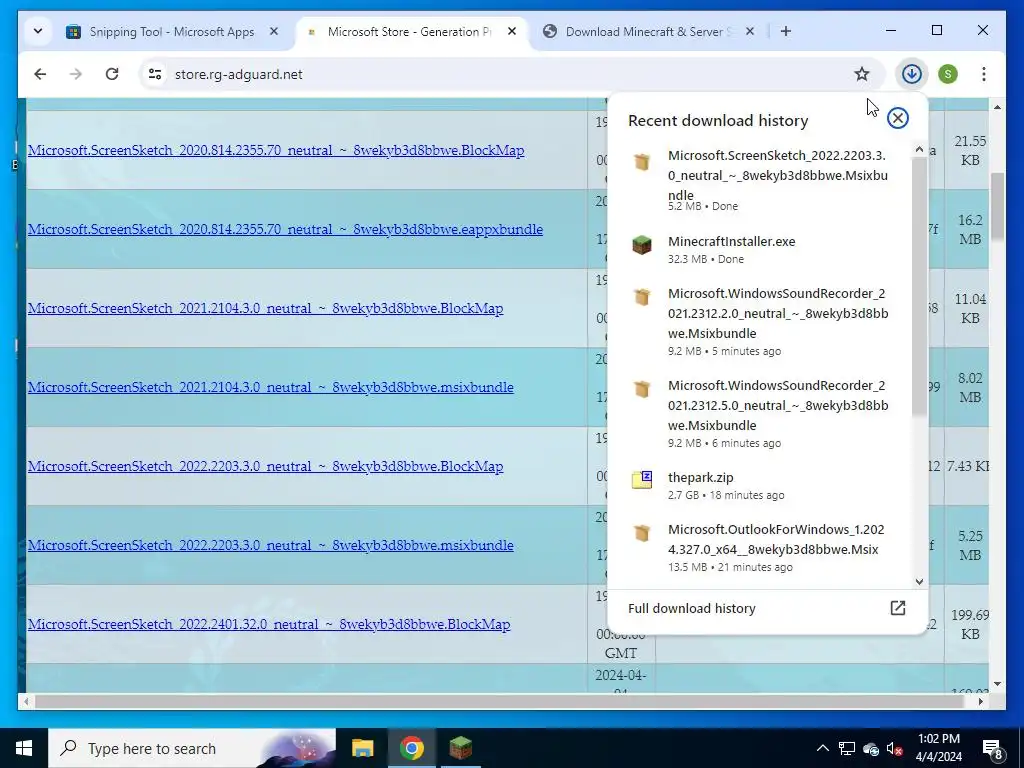Click the download list scrollbar thumb
The width and height of the screenshot is (1024, 768).
click(x=920, y=285)
